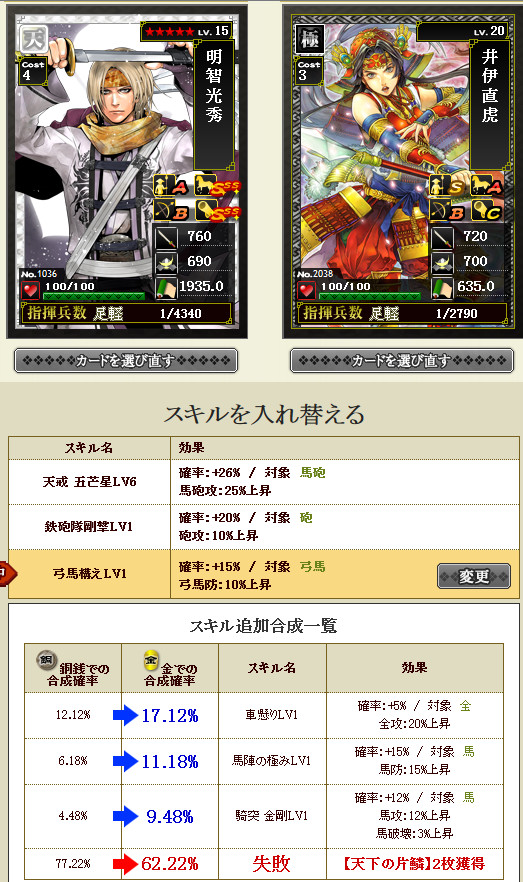Select the 鉄砲隊剛撃LV1 skill row
Viewport: 523px width, 882px height.
[x=264, y=527]
